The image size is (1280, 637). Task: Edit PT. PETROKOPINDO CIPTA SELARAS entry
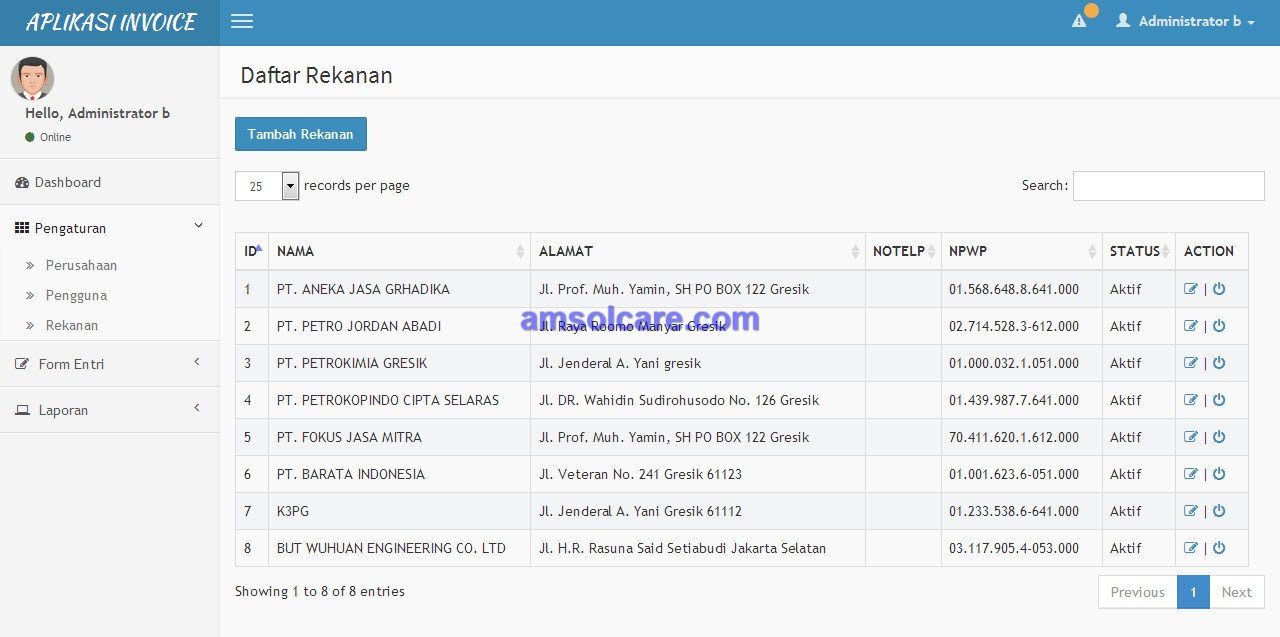(1190, 400)
